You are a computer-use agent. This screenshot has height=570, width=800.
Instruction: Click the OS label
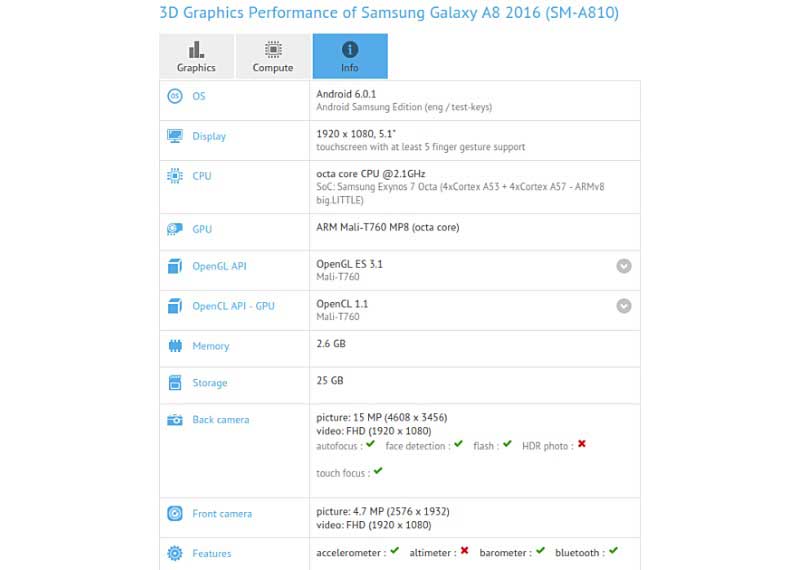199,96
